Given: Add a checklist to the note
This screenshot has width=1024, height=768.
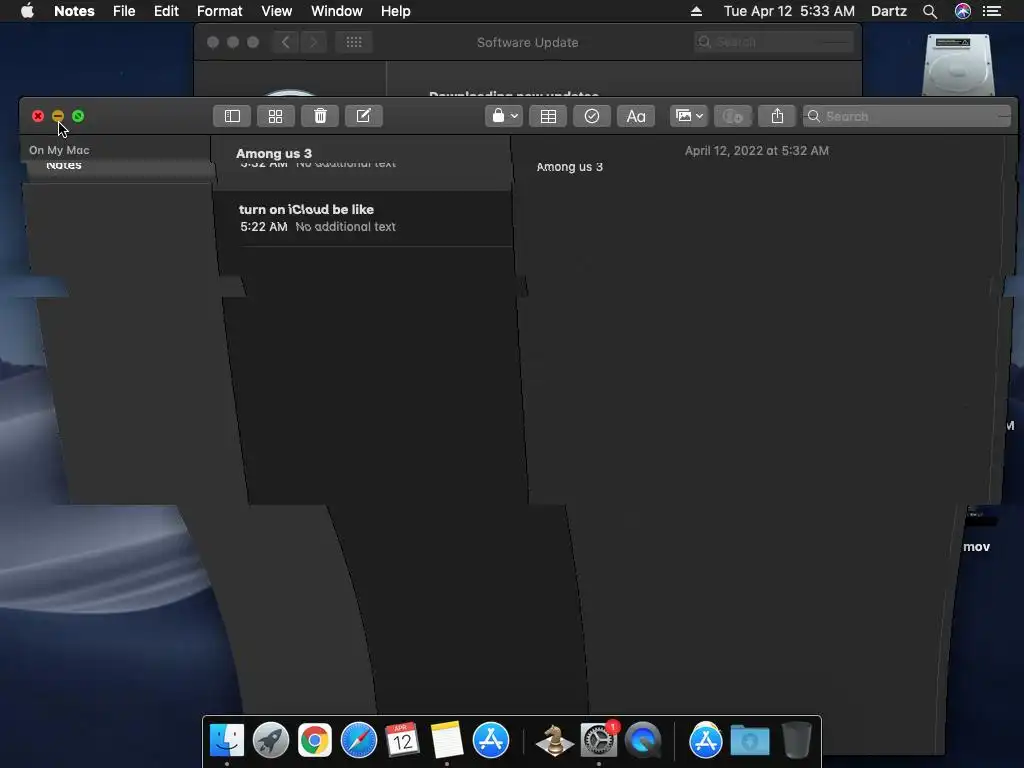Looking at the screenshot, I should pos(592,116).
